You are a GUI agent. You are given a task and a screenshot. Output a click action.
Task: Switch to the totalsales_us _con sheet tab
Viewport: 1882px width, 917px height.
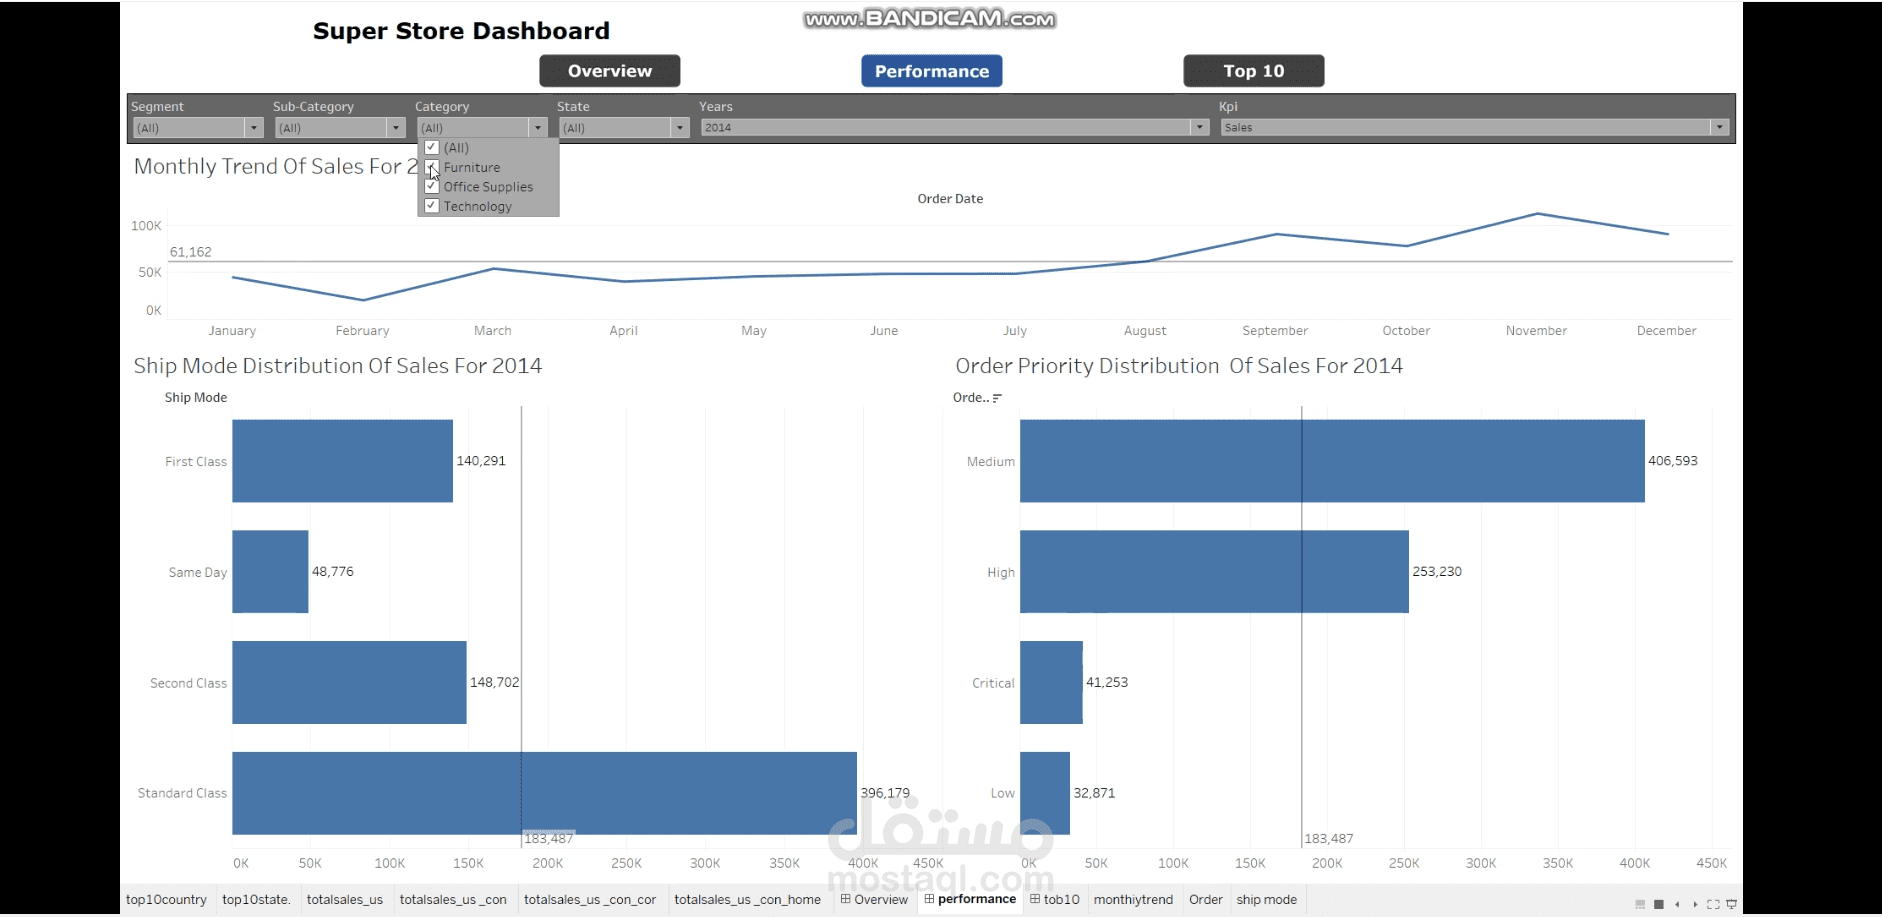[x=453, y=900]
